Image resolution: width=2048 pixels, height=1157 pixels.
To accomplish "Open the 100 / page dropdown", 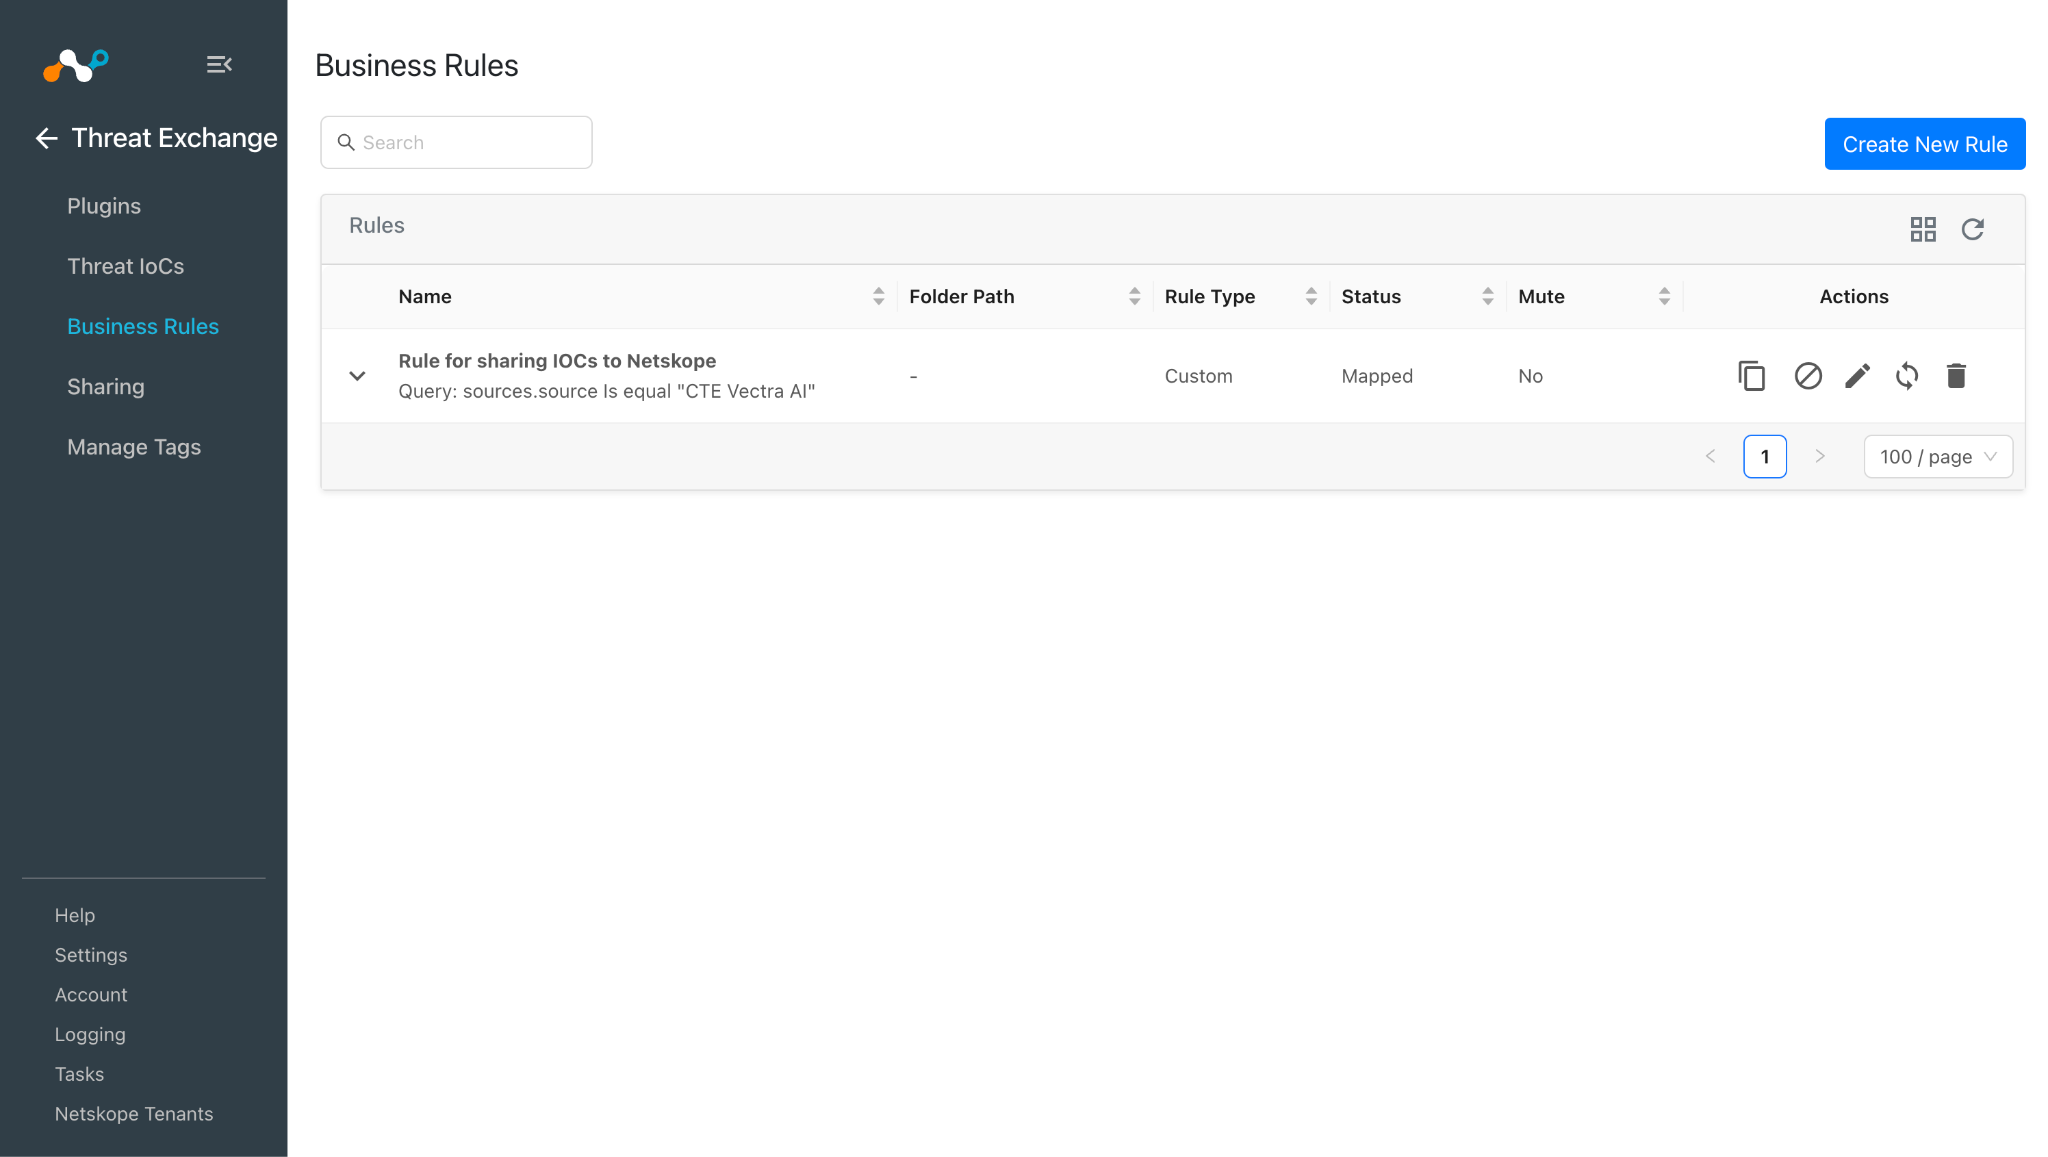I will point(1938,457).
